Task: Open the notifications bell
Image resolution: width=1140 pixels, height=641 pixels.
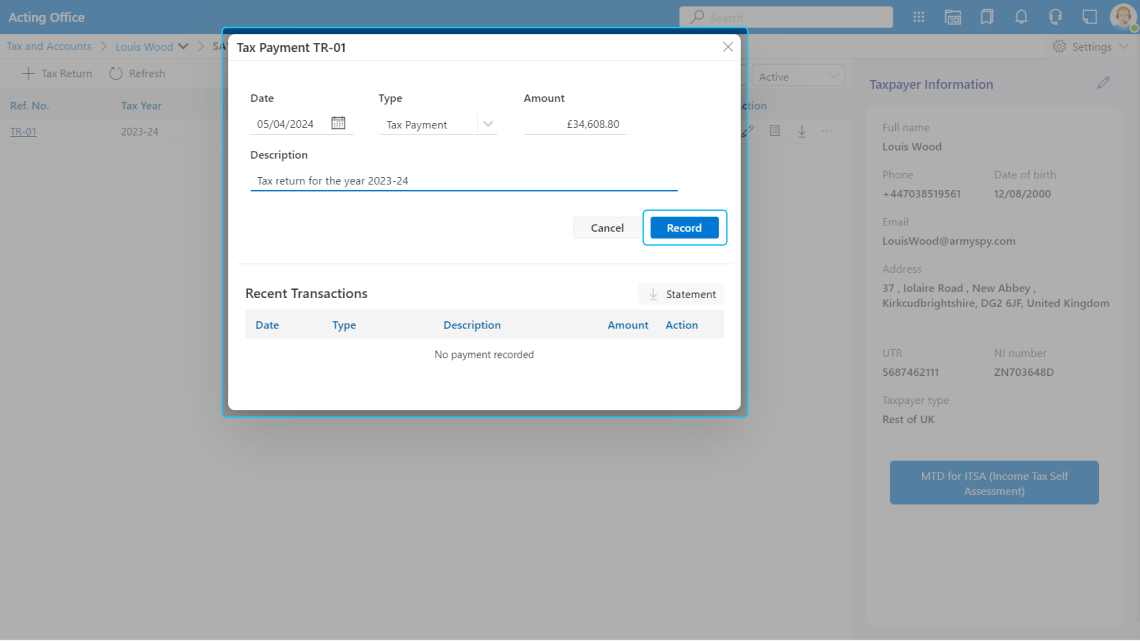Action: [1021, 17]
